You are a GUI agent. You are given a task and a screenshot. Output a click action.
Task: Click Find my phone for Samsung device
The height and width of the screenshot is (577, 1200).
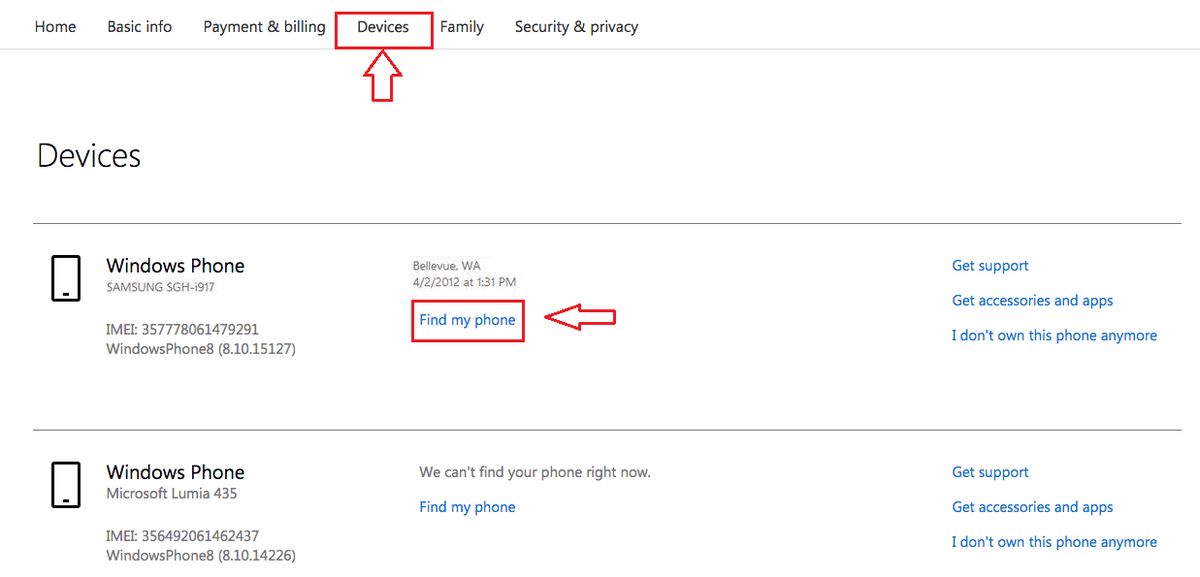tap(467, 320)
